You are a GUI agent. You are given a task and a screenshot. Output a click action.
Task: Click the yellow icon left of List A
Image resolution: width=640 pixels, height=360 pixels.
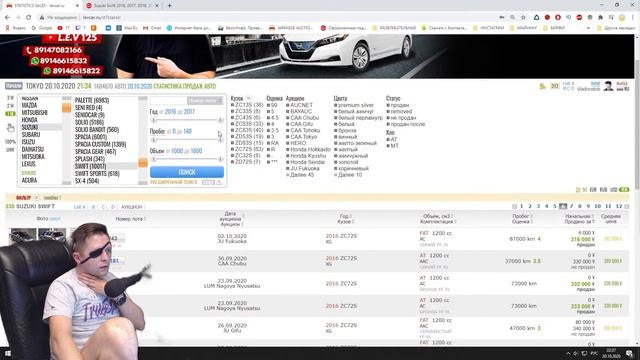coord(542,86)
